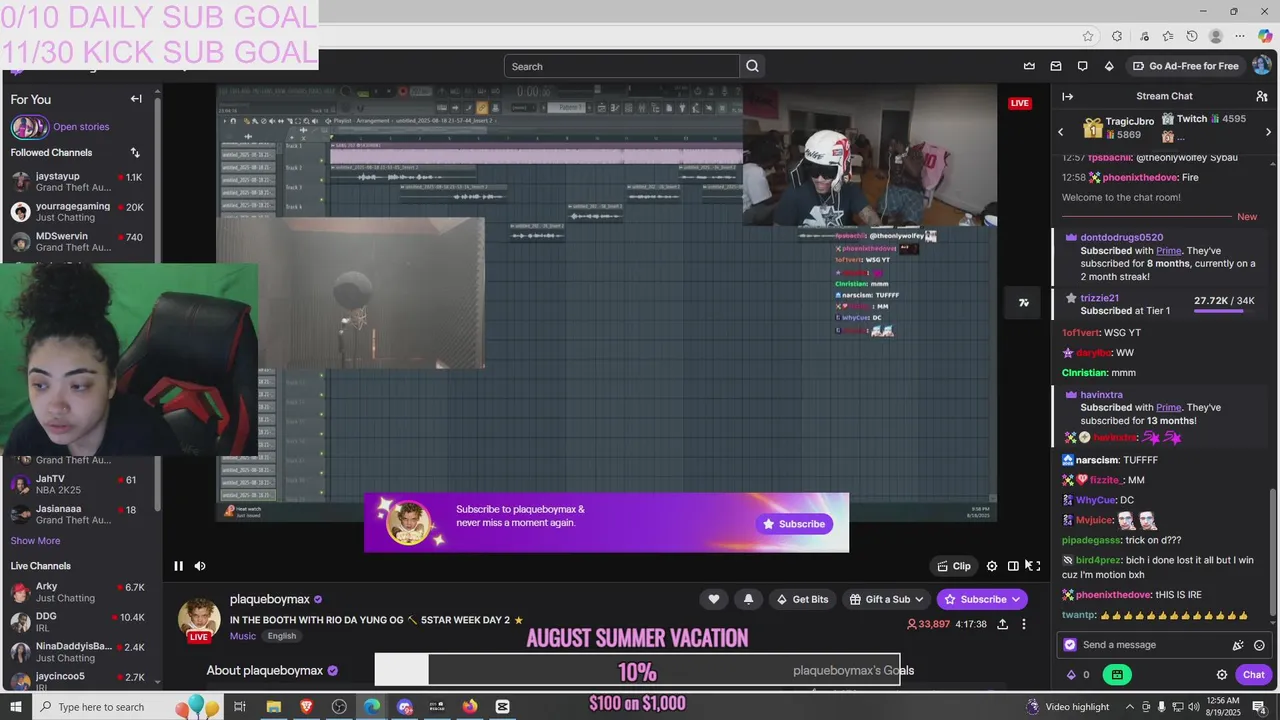Viewport: 1280px width, 720px height.
Task: Open browser extensions puzzle icon
Action: tap(1117, 36)
